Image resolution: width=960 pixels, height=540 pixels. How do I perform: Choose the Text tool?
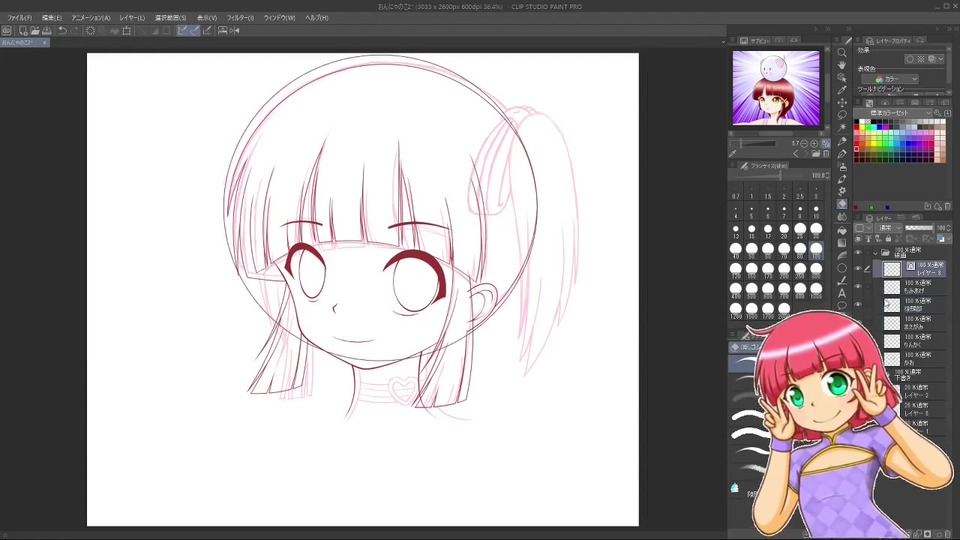tap(842, 293)
